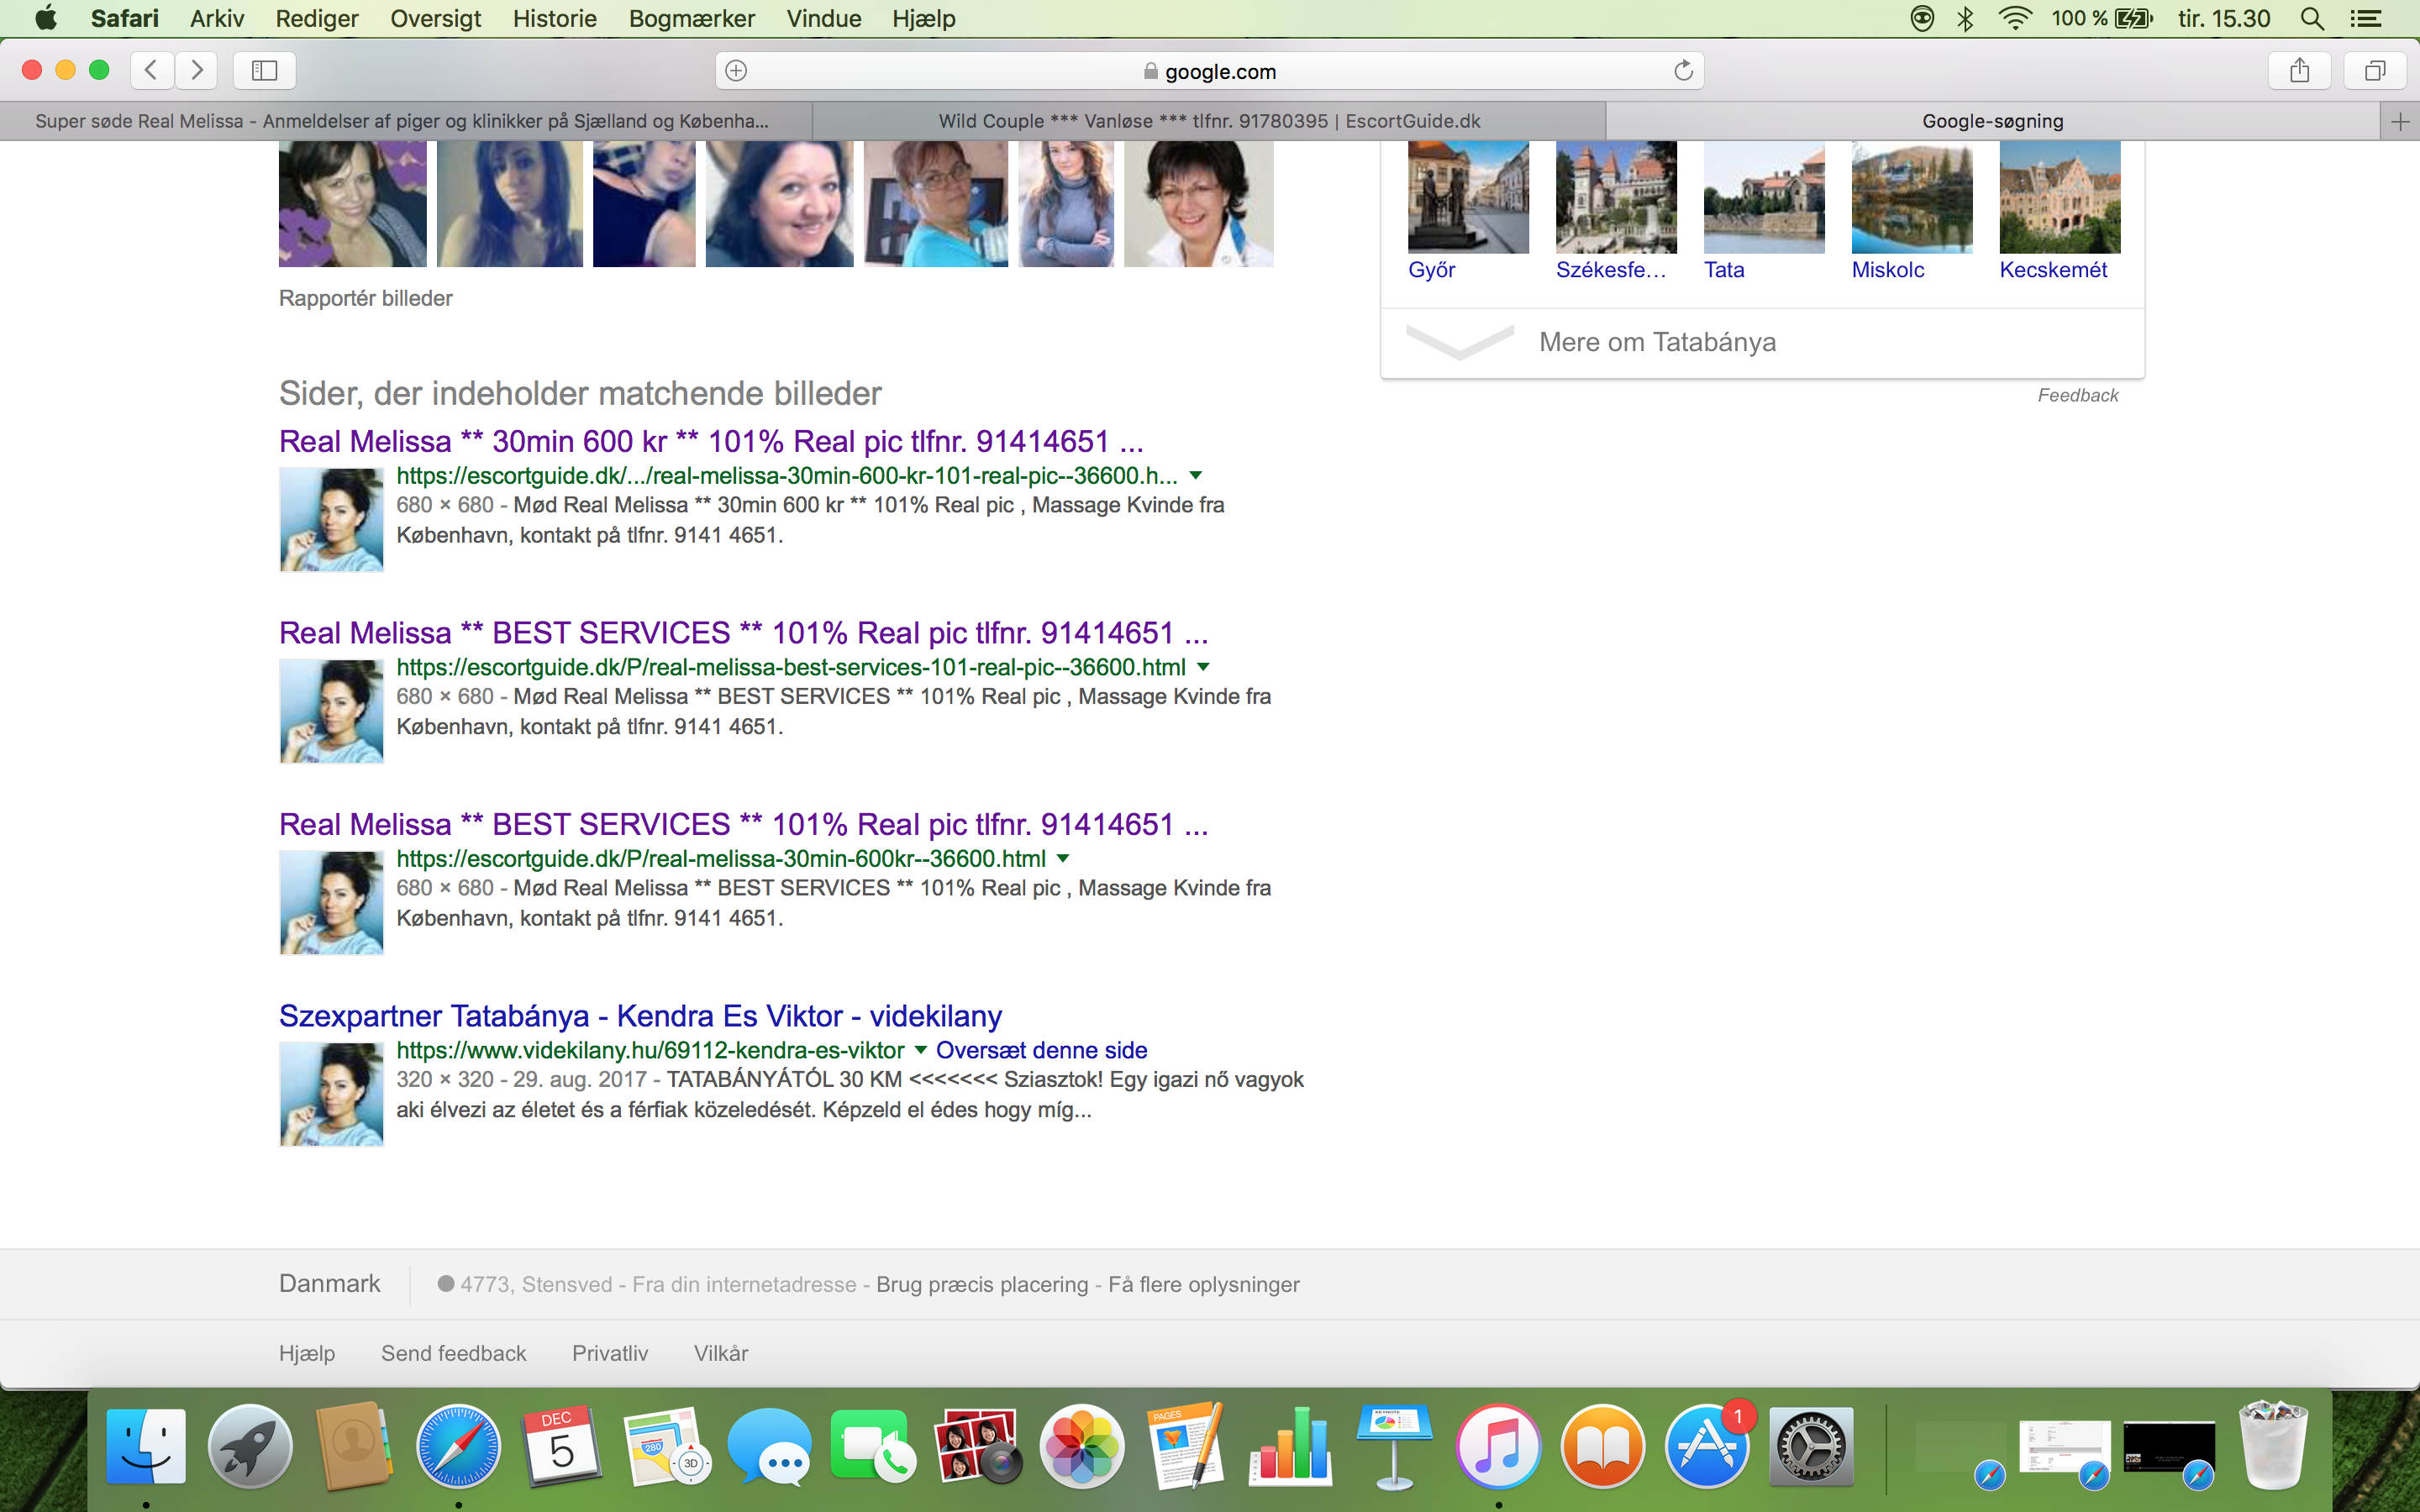Open App Store from the Dock
This screenshot has height=1512, width=2420.
[1706, 1446]
